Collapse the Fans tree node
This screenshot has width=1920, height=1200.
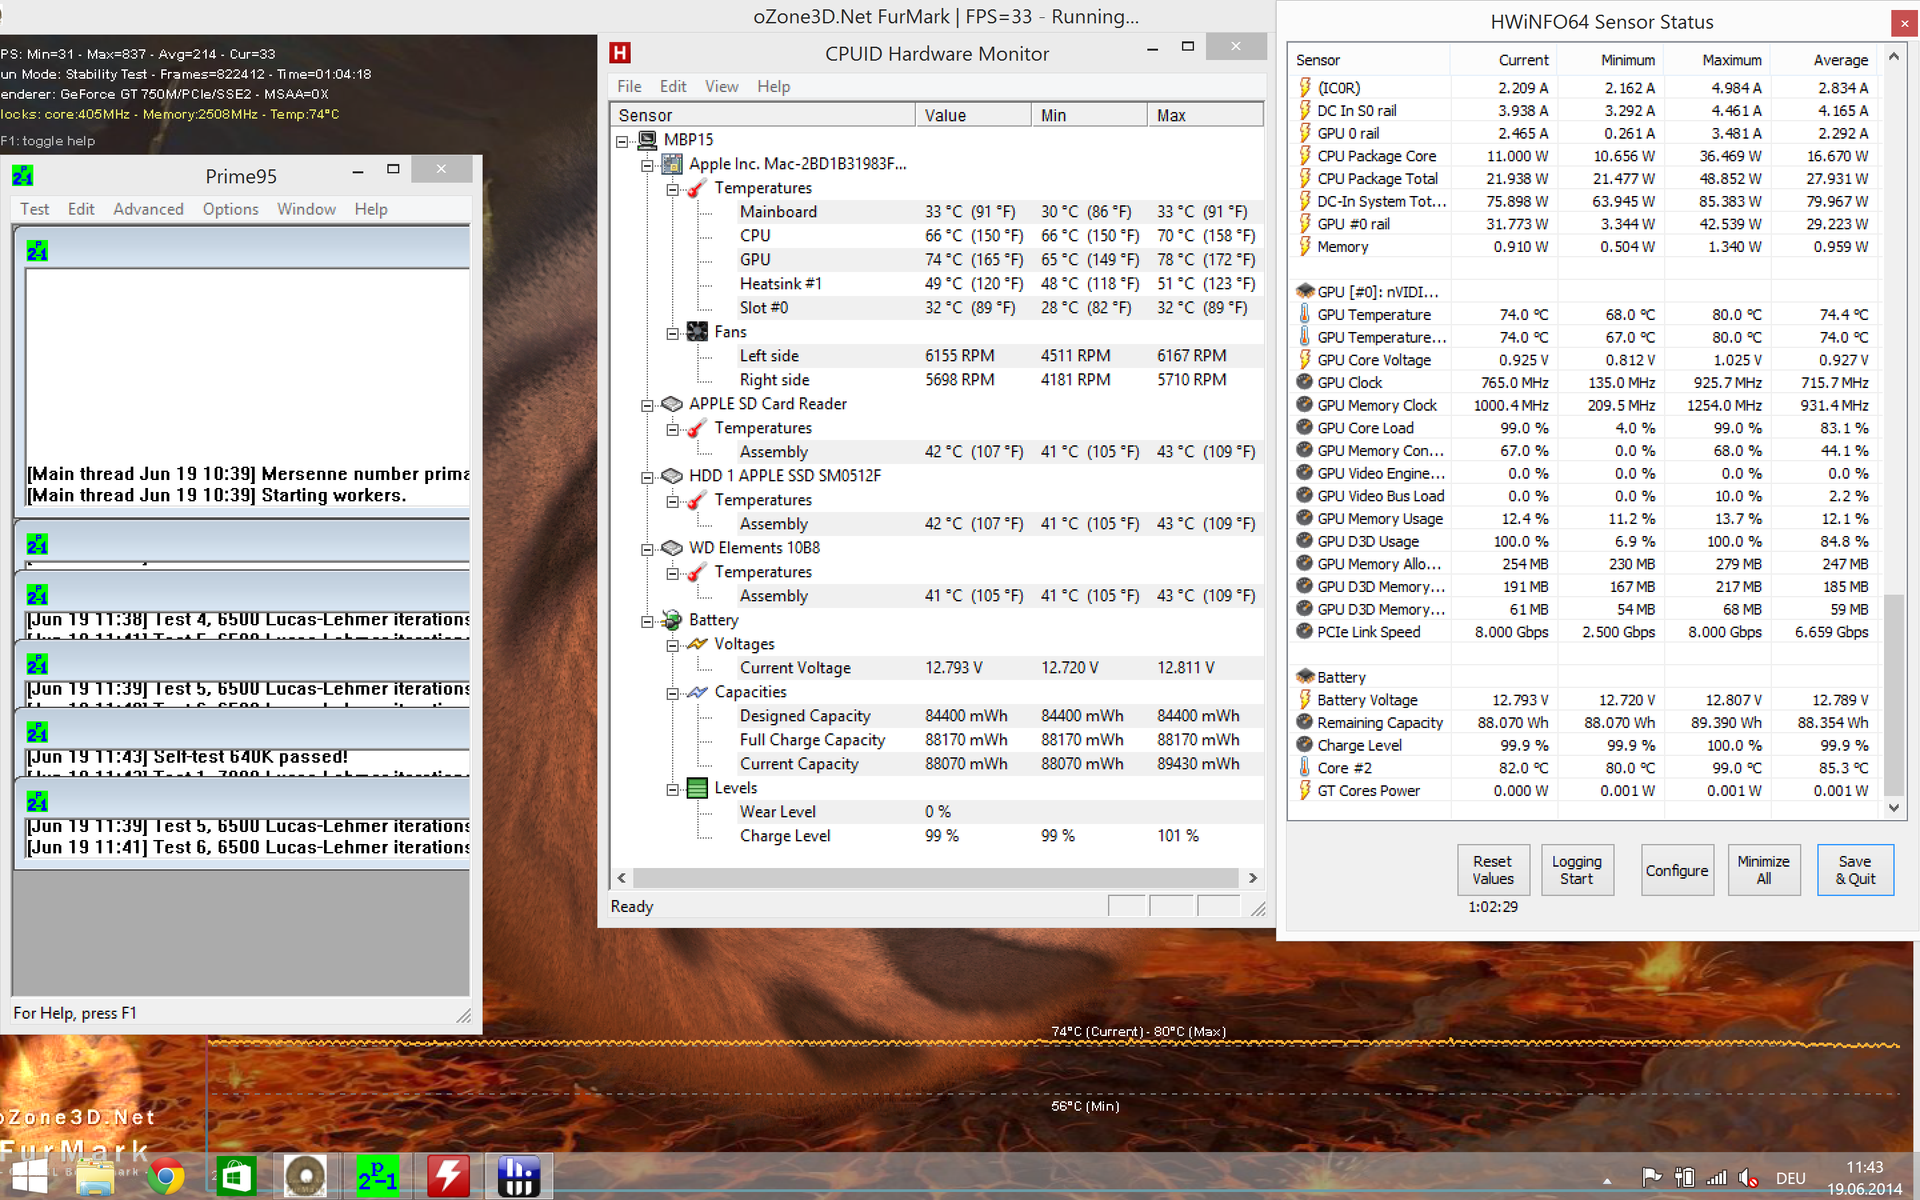673,333
